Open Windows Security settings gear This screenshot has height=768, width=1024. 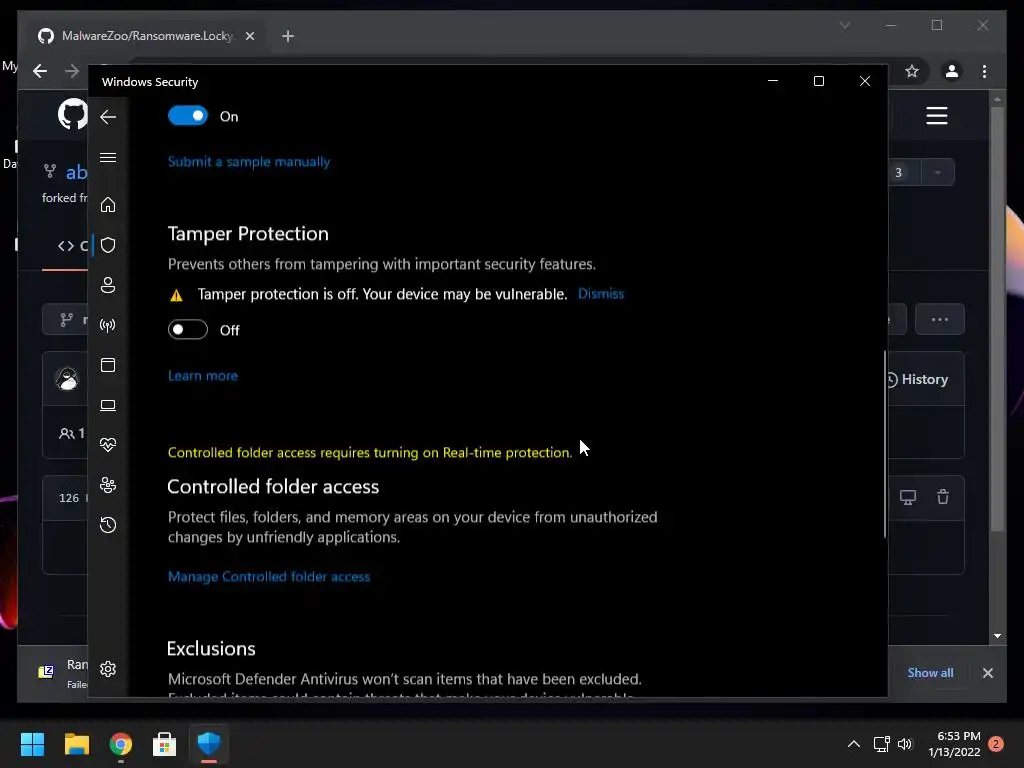[108, 669]
